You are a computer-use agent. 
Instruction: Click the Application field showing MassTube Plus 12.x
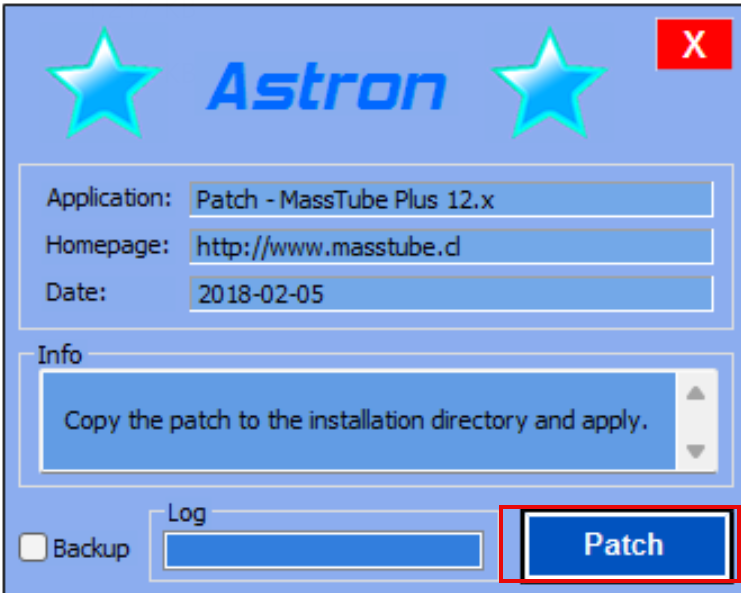[450, 199]
